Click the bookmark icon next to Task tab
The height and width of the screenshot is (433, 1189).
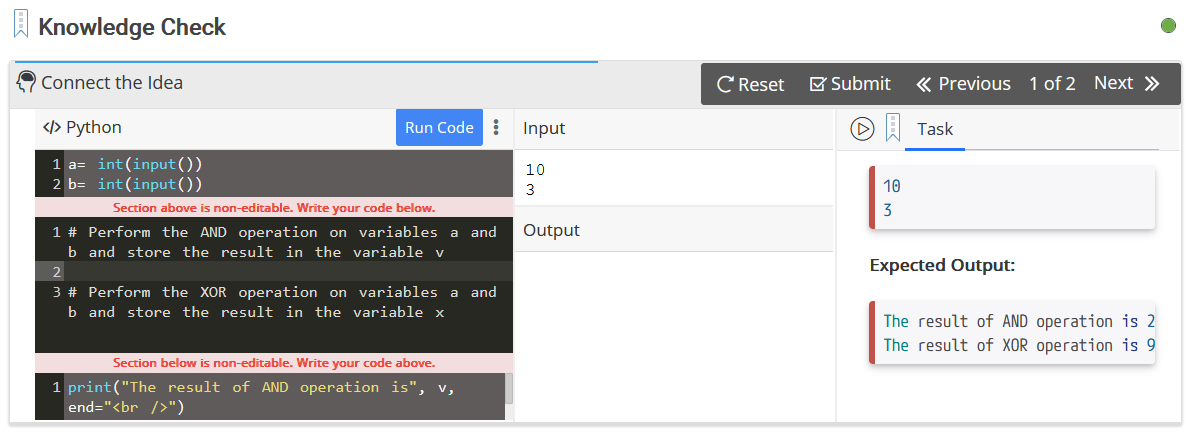[x=893, y=127]
